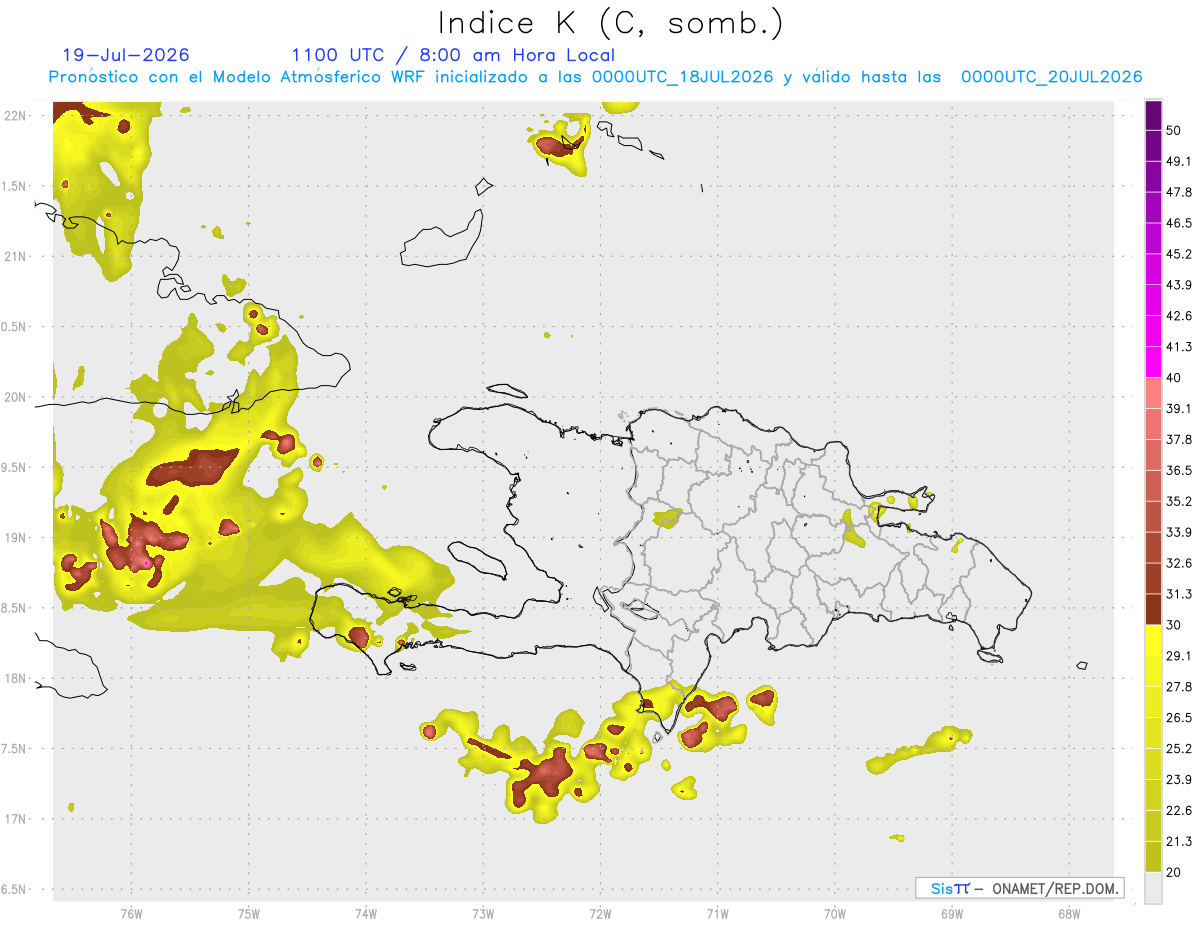Click colorbar value "50"
Screen dimensions: 1200x927
[x=1174, y=130]
